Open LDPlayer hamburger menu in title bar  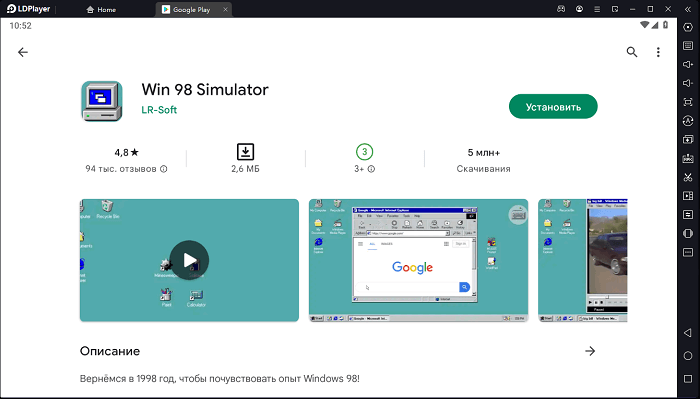point(597,9)
